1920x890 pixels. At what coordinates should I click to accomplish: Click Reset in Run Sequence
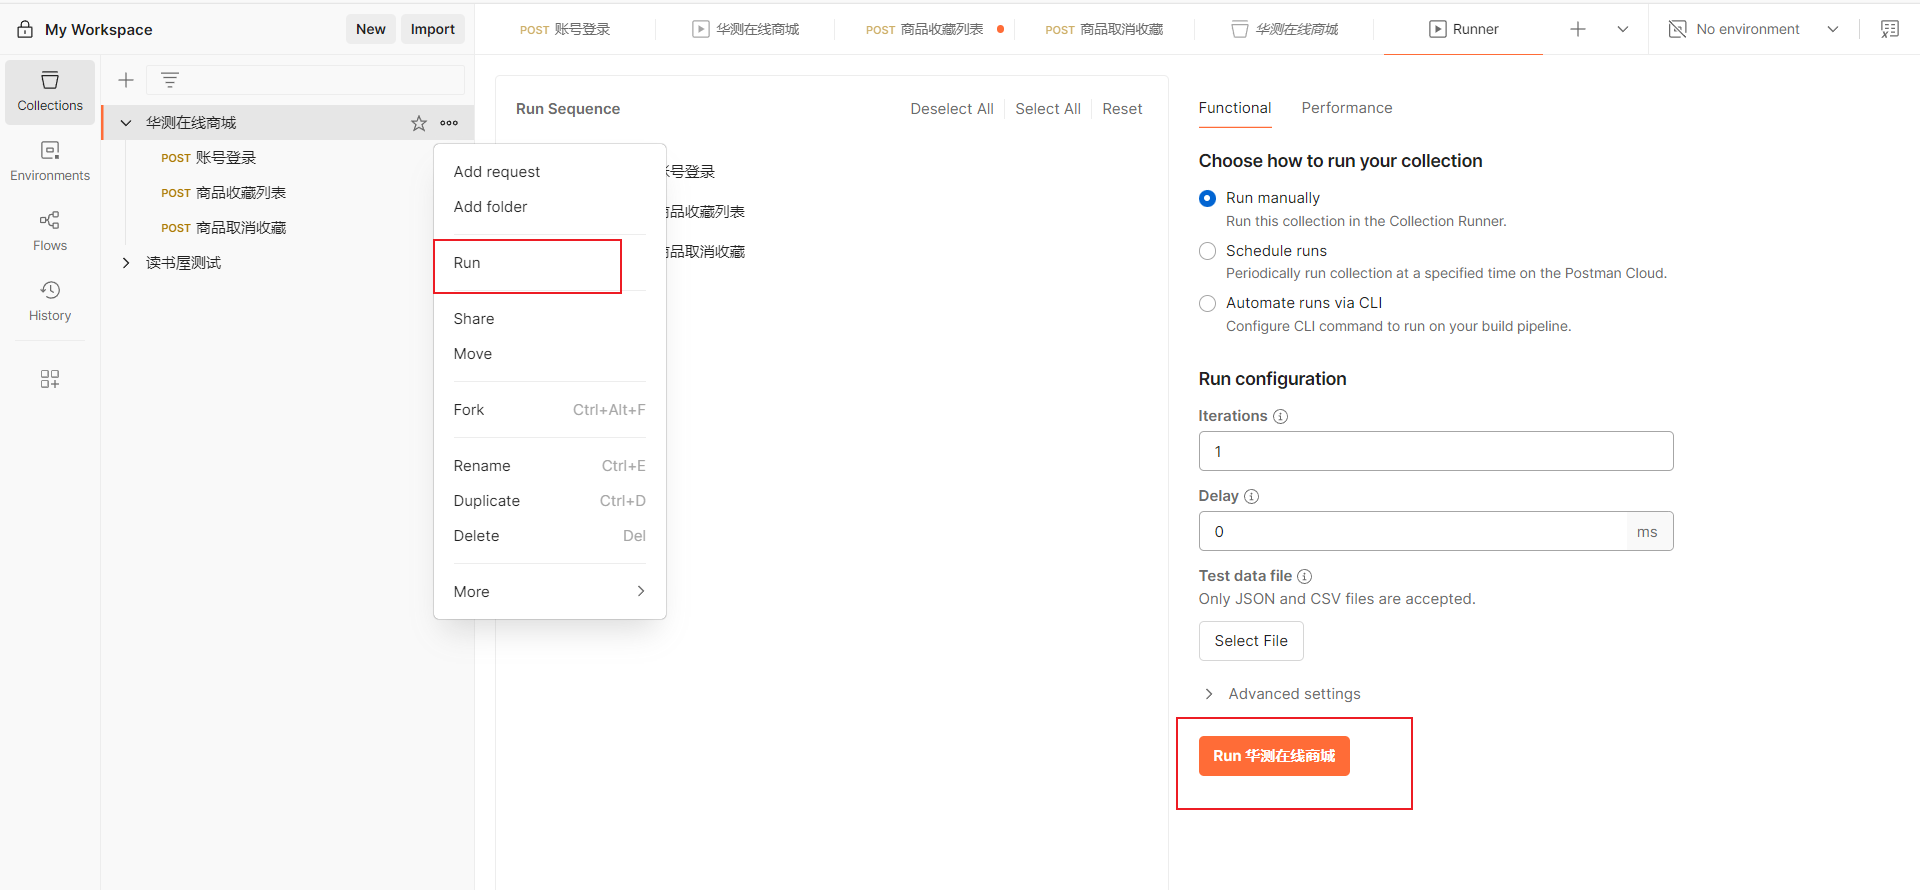tap(1122, 109)
